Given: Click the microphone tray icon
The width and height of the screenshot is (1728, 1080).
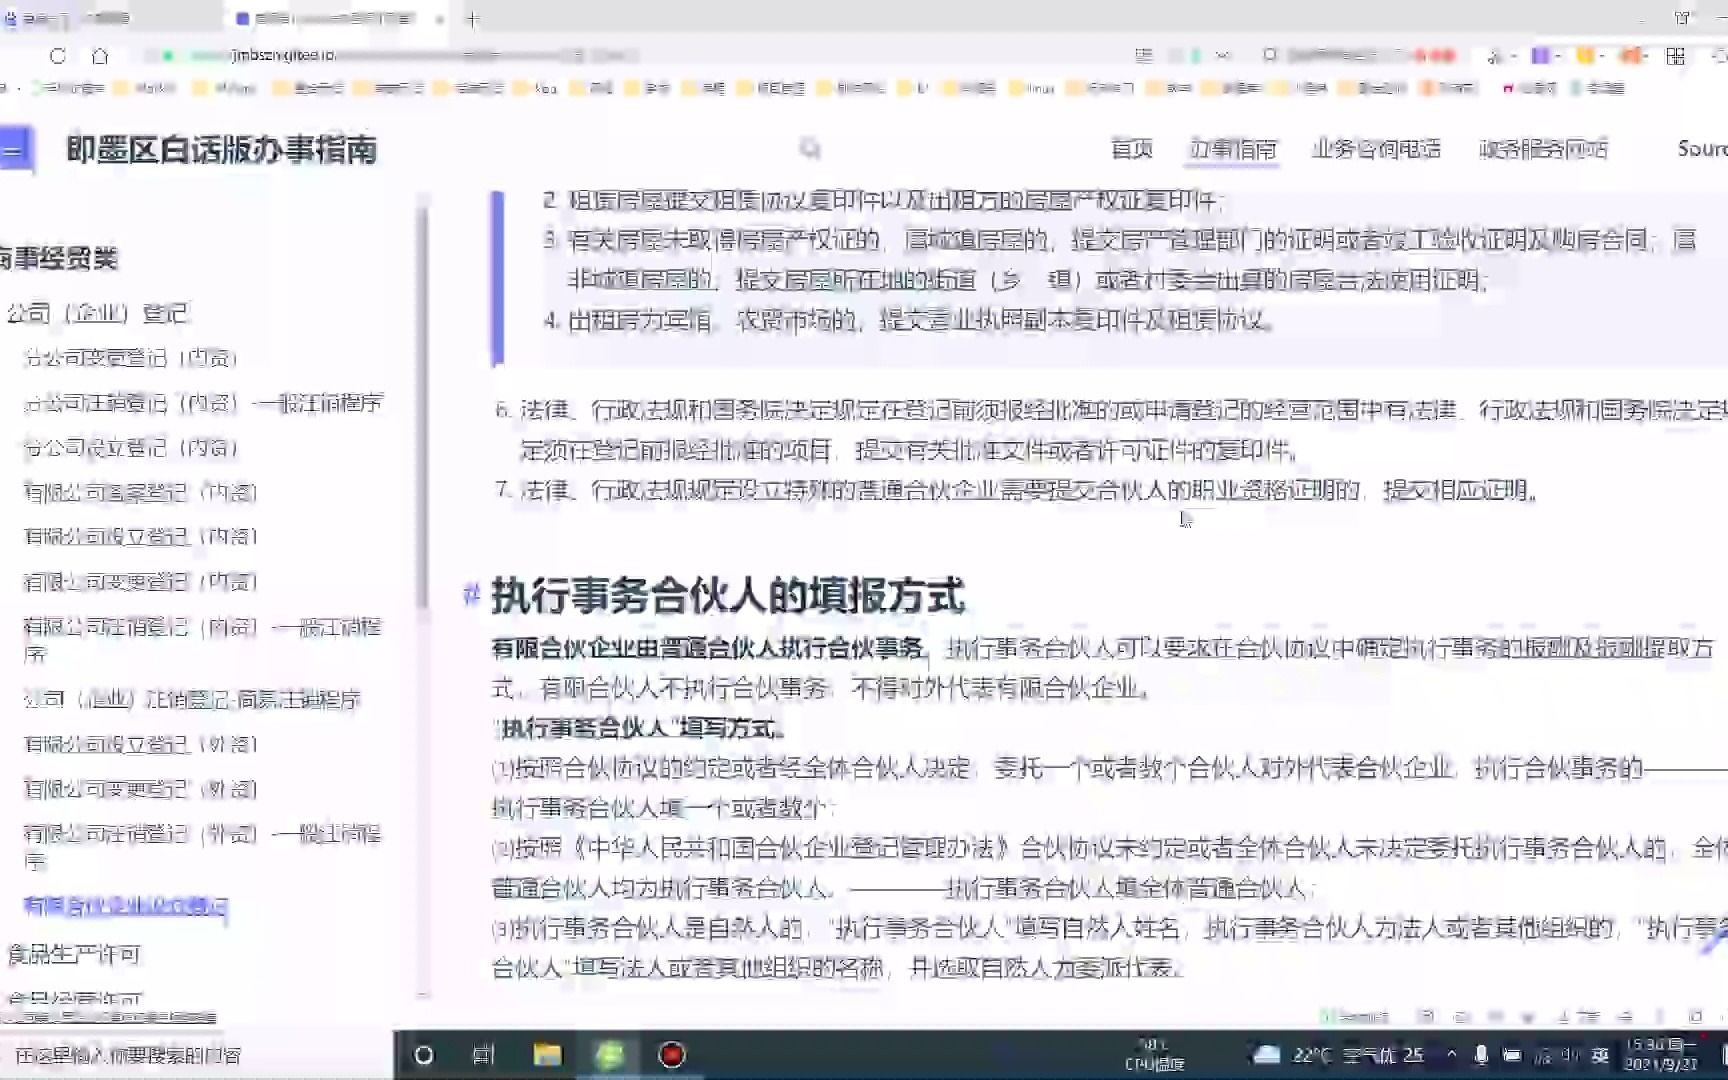Looking at the screenshot, I should click(1481, 1055).
